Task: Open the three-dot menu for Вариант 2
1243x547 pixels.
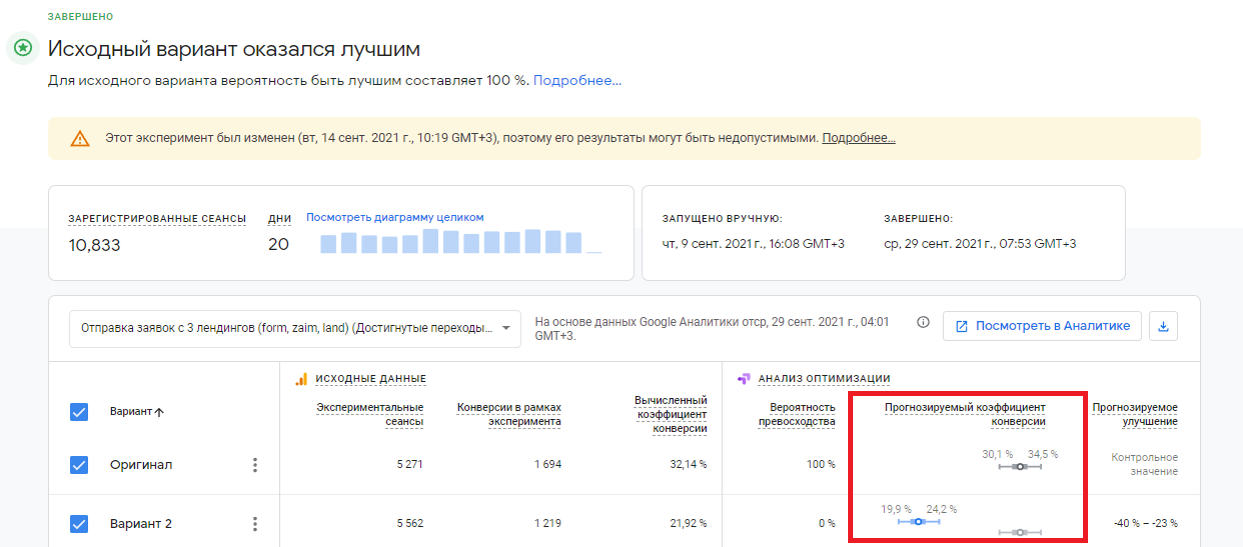Action: click(255, 524)
